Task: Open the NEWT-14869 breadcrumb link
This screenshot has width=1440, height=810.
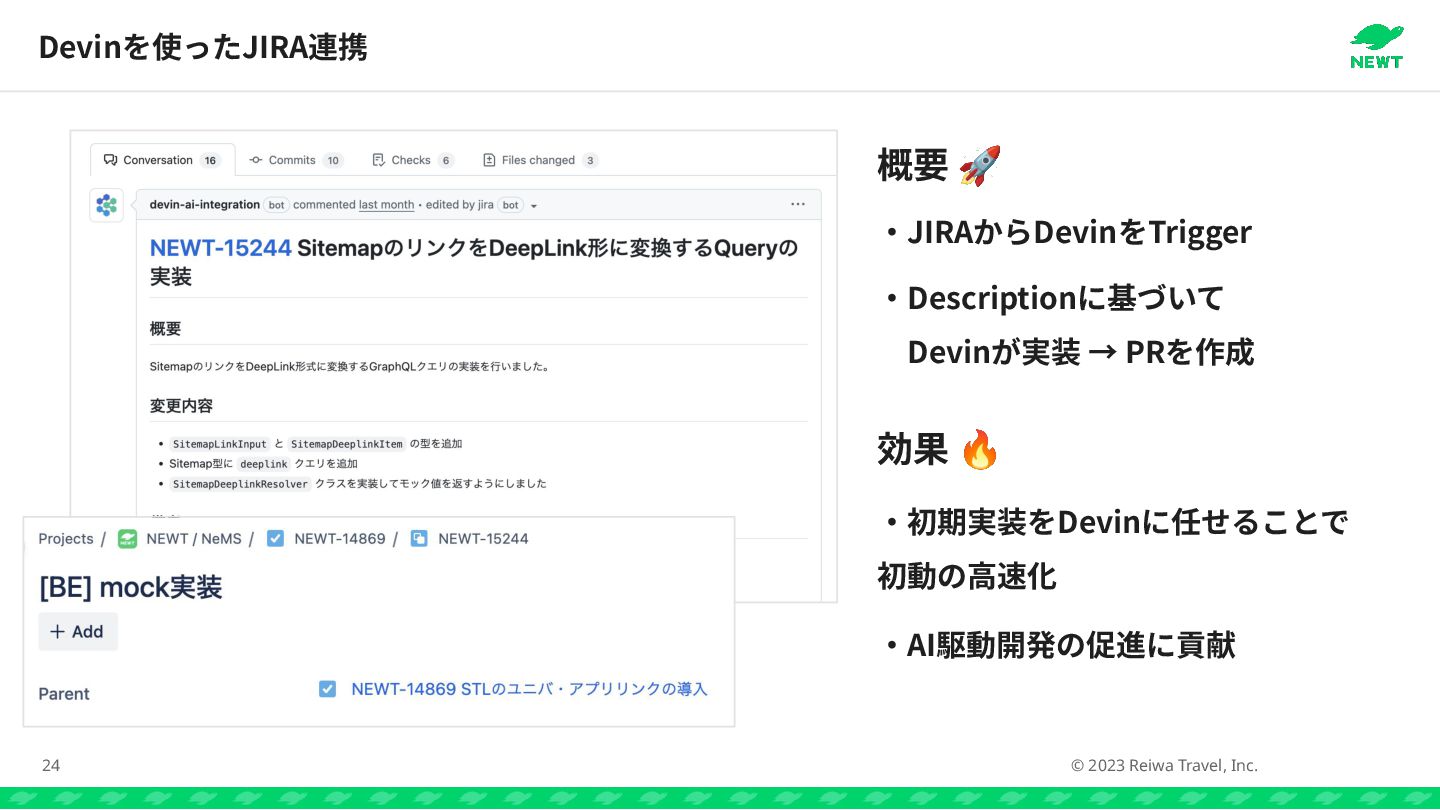Action: [x=340, y=538]
